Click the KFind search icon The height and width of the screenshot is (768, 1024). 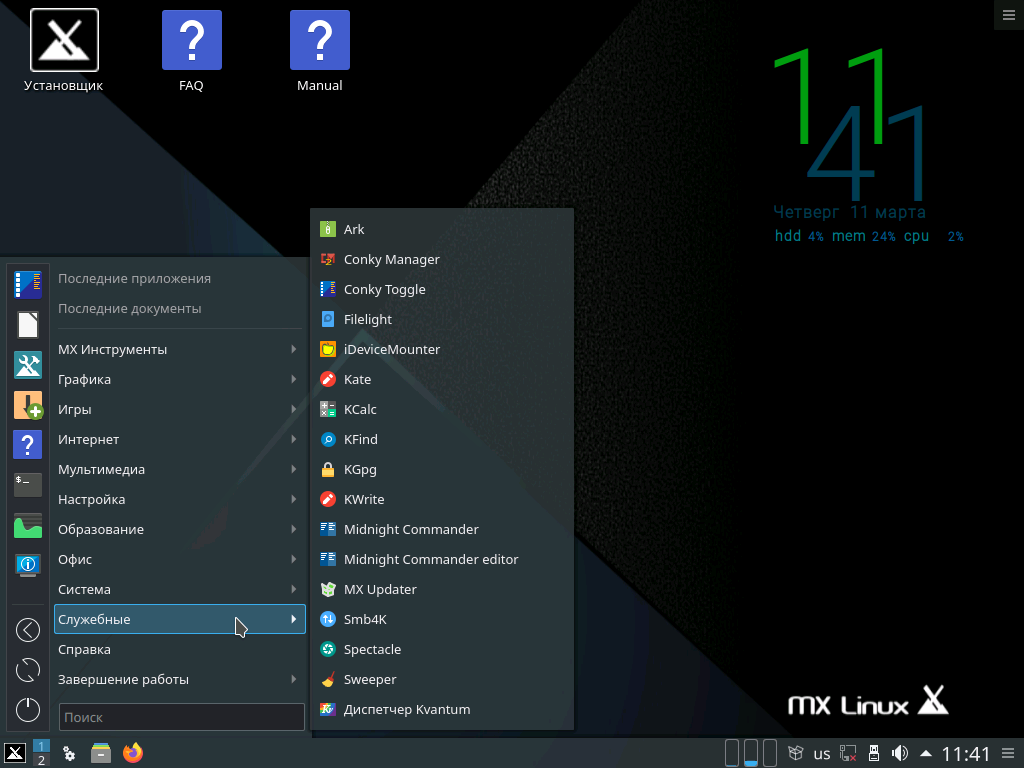point(328,440)
